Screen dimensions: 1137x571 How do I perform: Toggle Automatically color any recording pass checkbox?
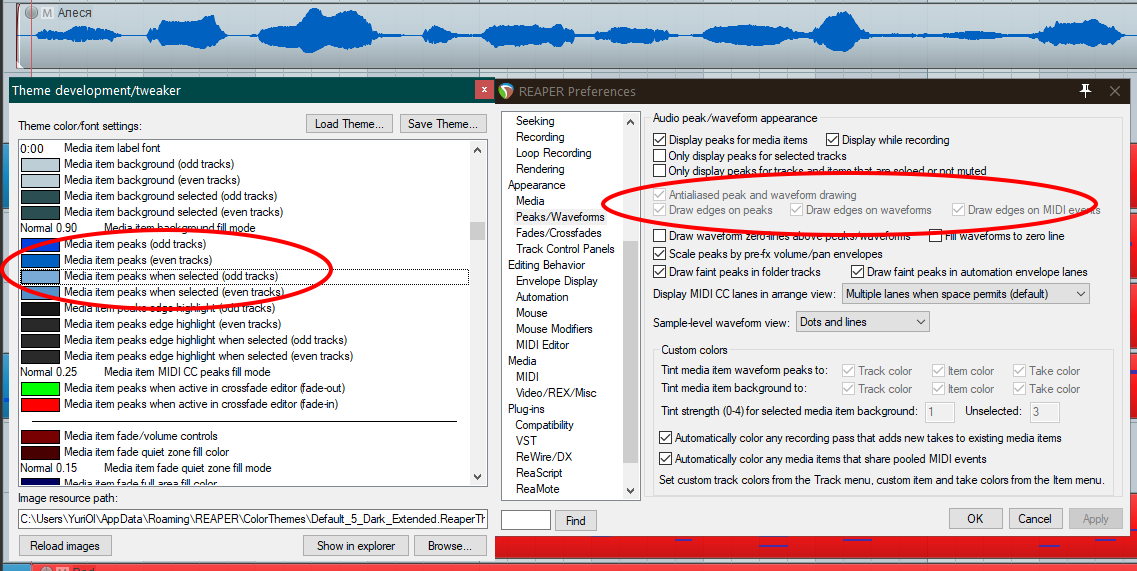click(665, 438)
